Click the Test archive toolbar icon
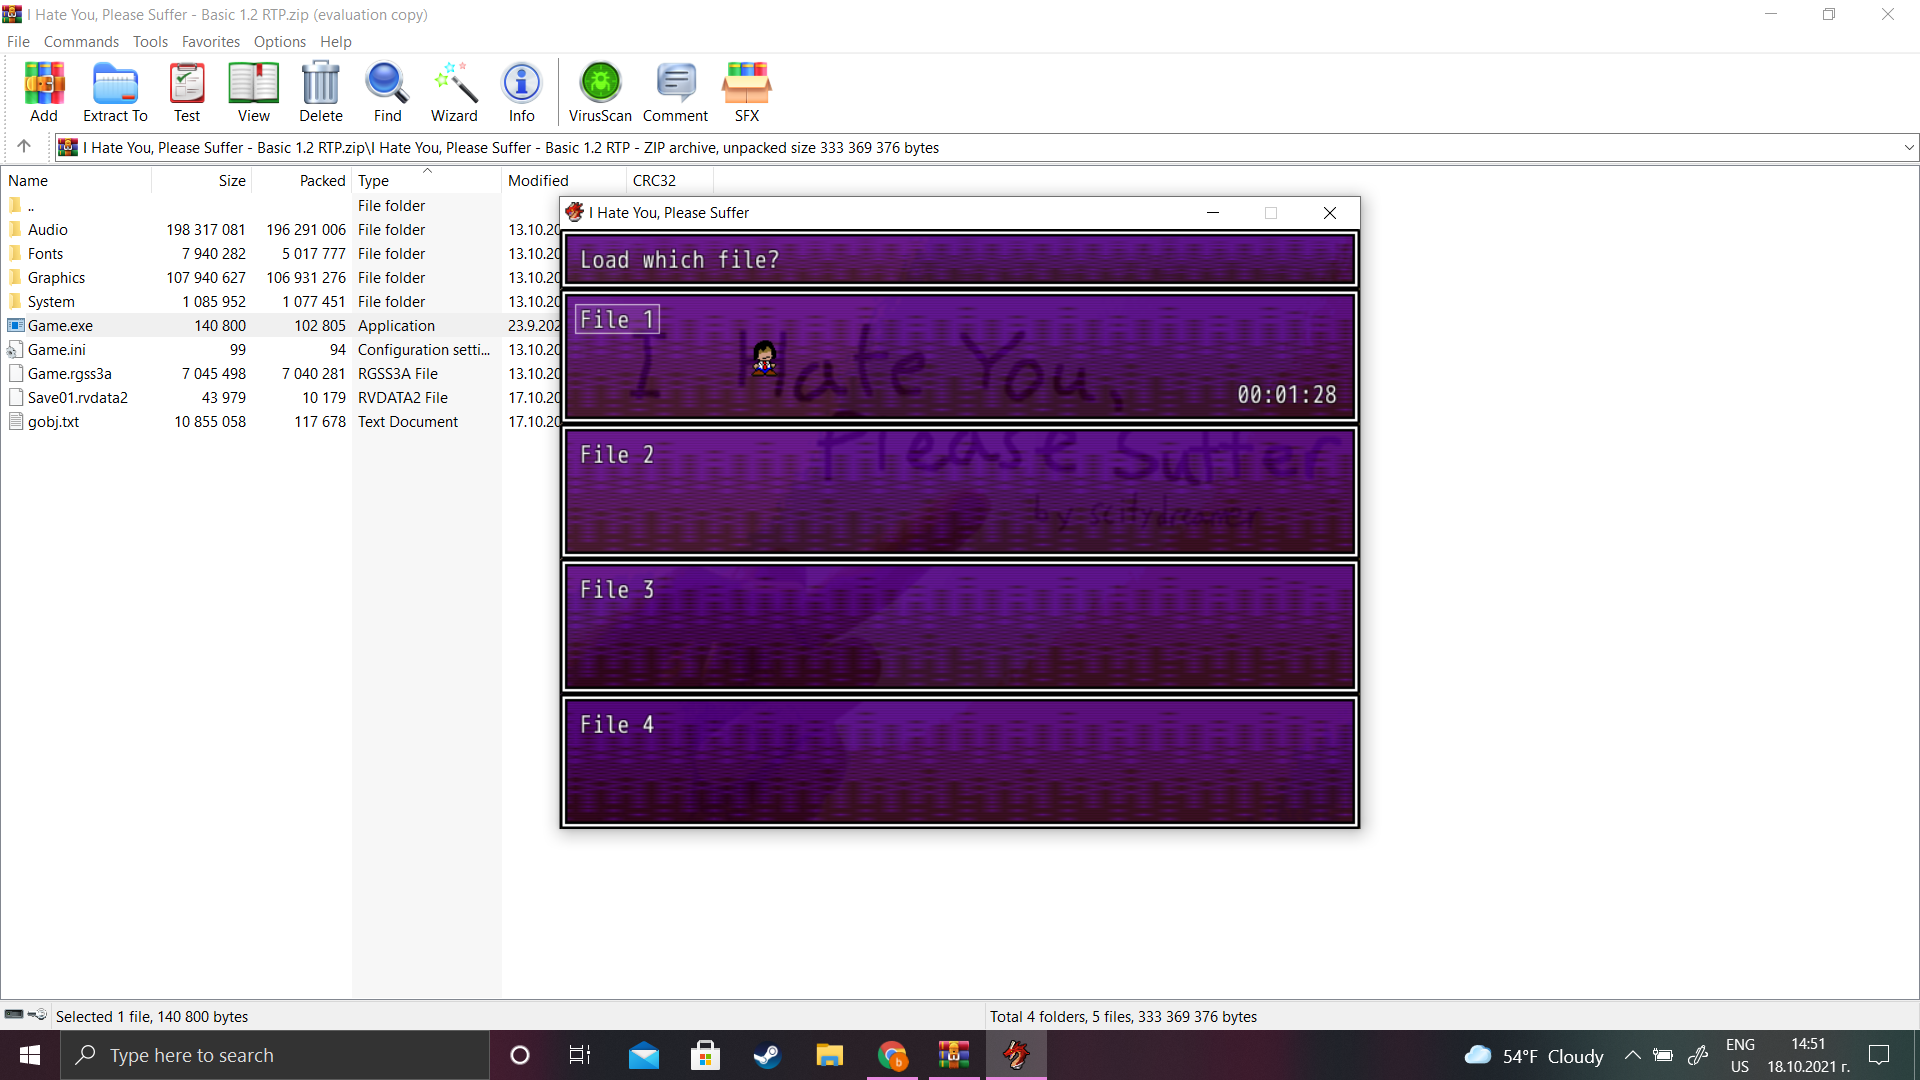The width and height of the screenshot is (1920, 1080). pyautogui.click(x=187, y=92)
